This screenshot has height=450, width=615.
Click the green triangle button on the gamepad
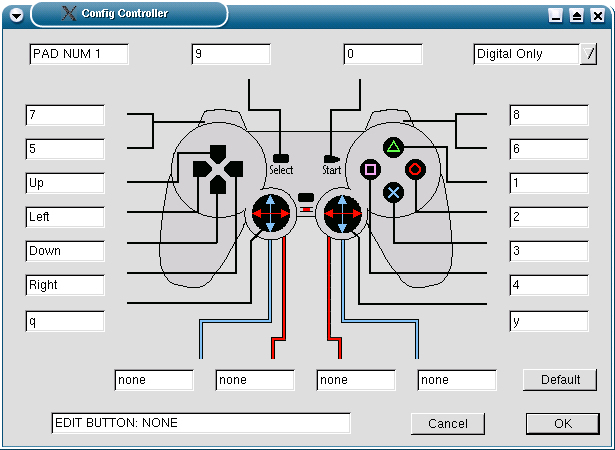(x=393, y=148)
